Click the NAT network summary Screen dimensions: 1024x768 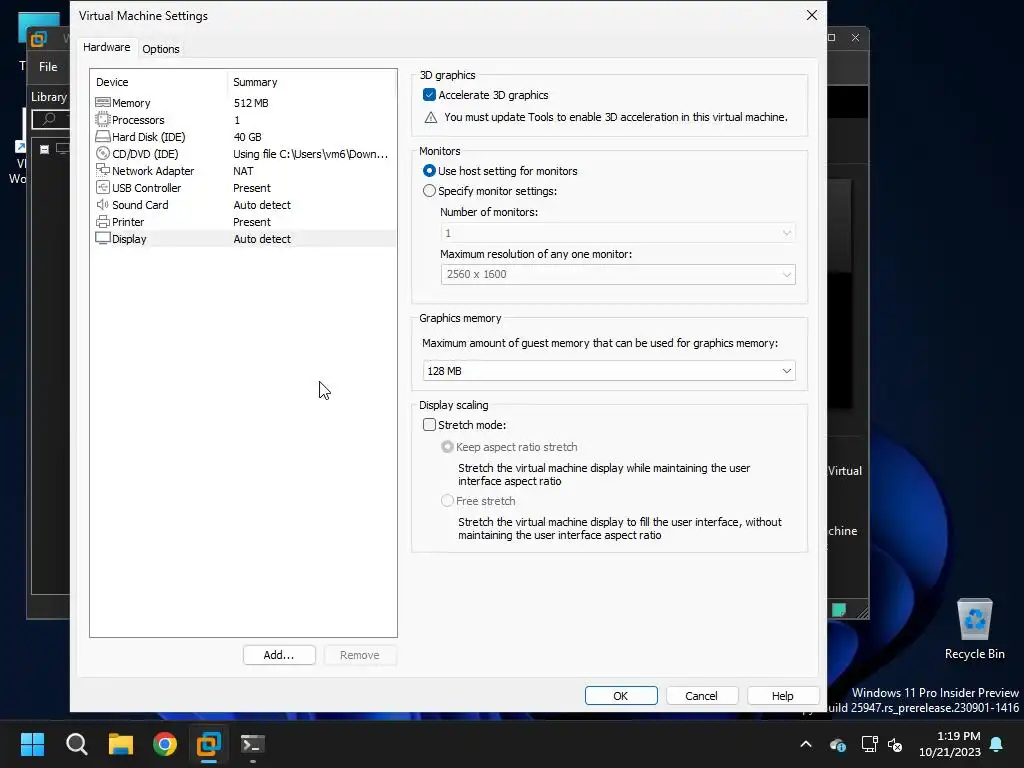[x=244, y=170]
